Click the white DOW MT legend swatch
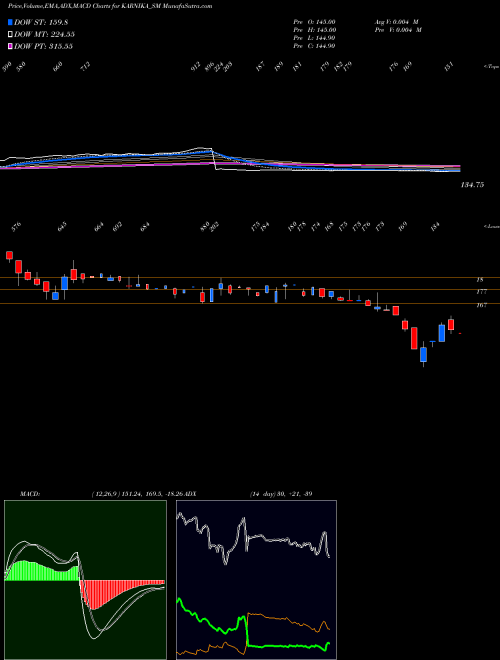The width and height of the screenshot is (500, 660). pos(10,34)
